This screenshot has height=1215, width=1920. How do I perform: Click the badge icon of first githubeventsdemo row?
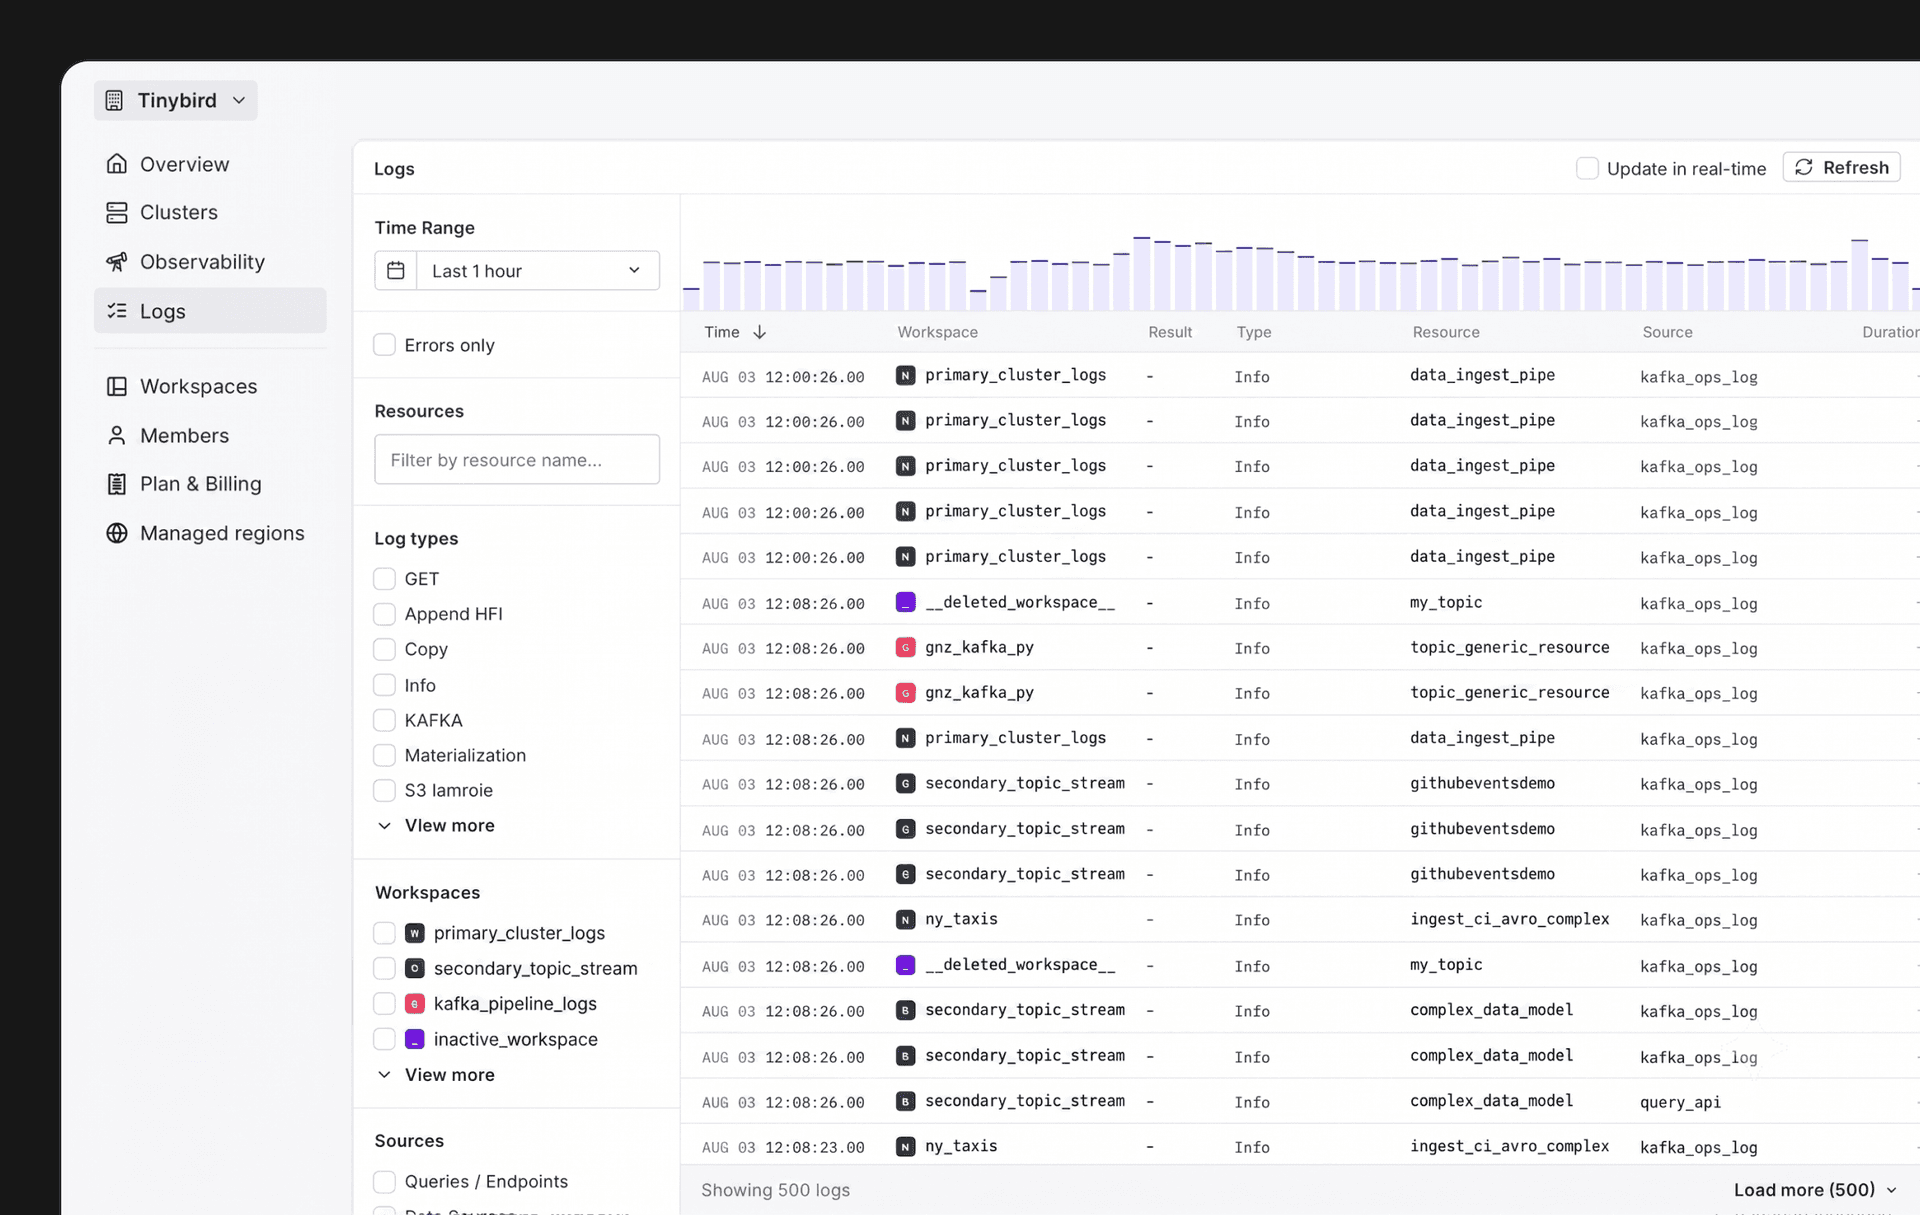pos(905,783)
